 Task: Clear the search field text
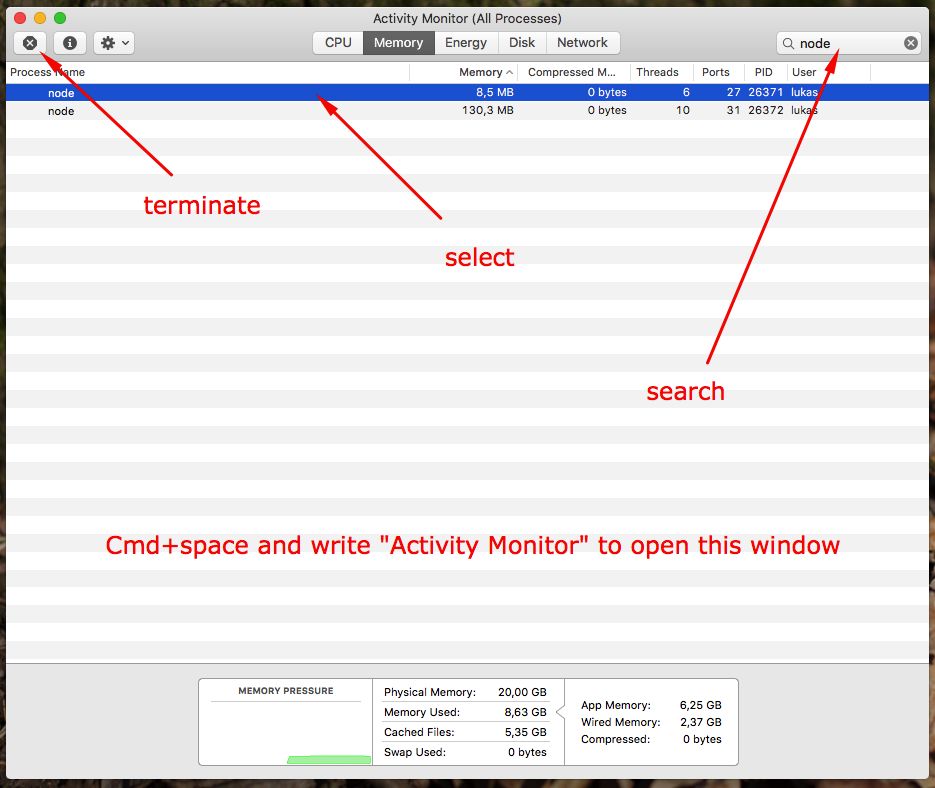[x=911, y=43]
